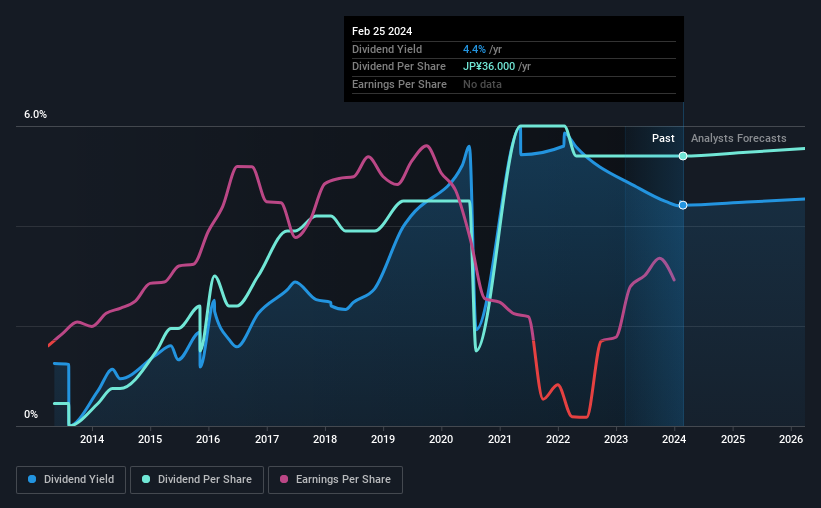This screenshot has height=508, width=821.
Task: Click the 4.4% dividend yield value in tooltip
Action: [x=474, y=49]
